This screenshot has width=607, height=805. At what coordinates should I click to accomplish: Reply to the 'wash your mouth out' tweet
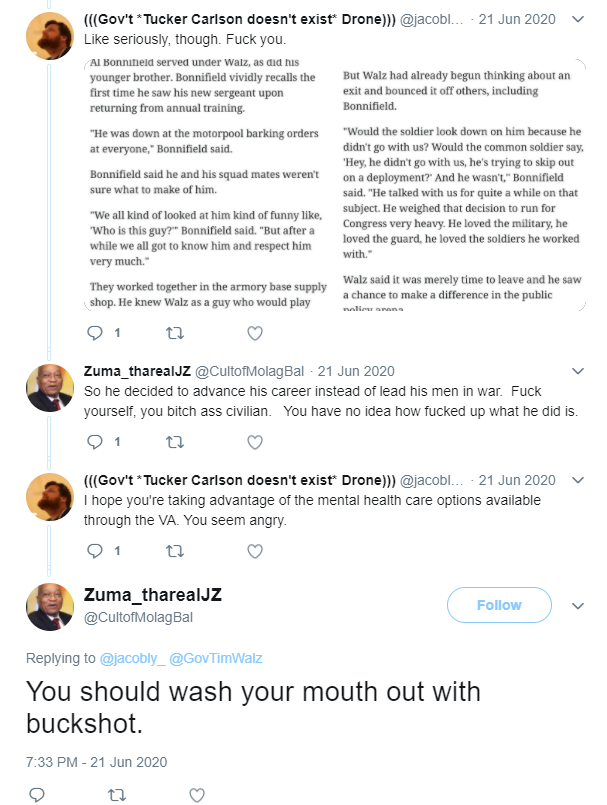click(36, 795)
